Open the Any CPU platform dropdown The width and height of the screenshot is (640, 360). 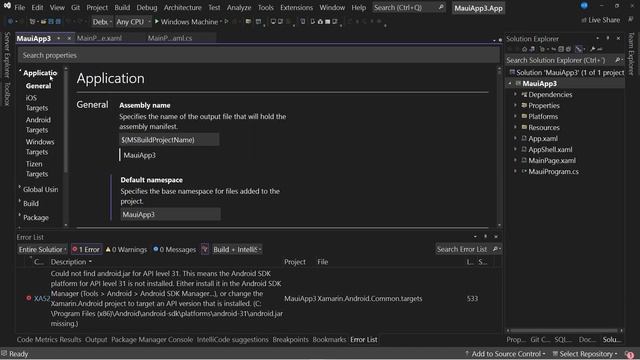coord(133,22)
